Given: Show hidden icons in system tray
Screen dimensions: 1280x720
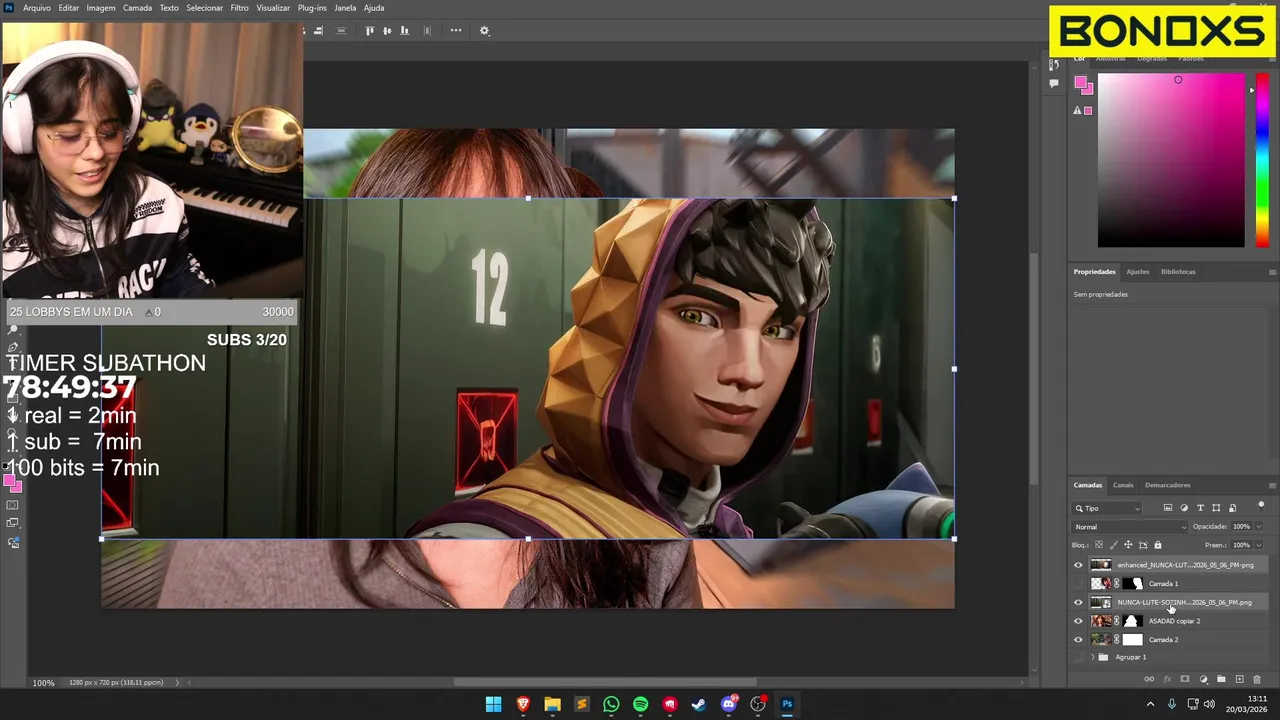Looking at the screenshot, I should pyautogui.click(x=1150, y=704).
